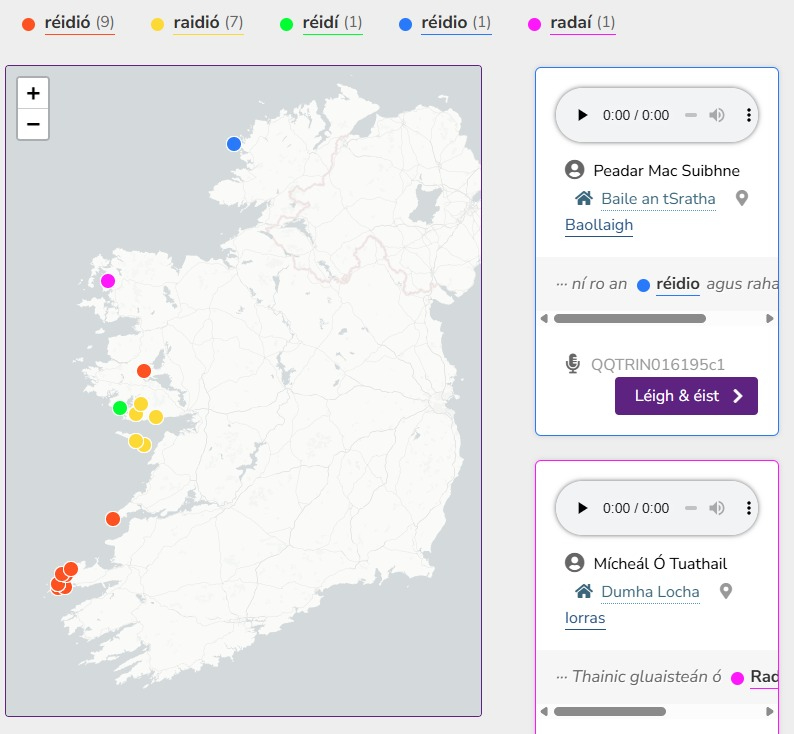Mute Peadar Mac Suibhne's audio player
The height and width of the screenshot is (734, 794).
pos(717,115)
